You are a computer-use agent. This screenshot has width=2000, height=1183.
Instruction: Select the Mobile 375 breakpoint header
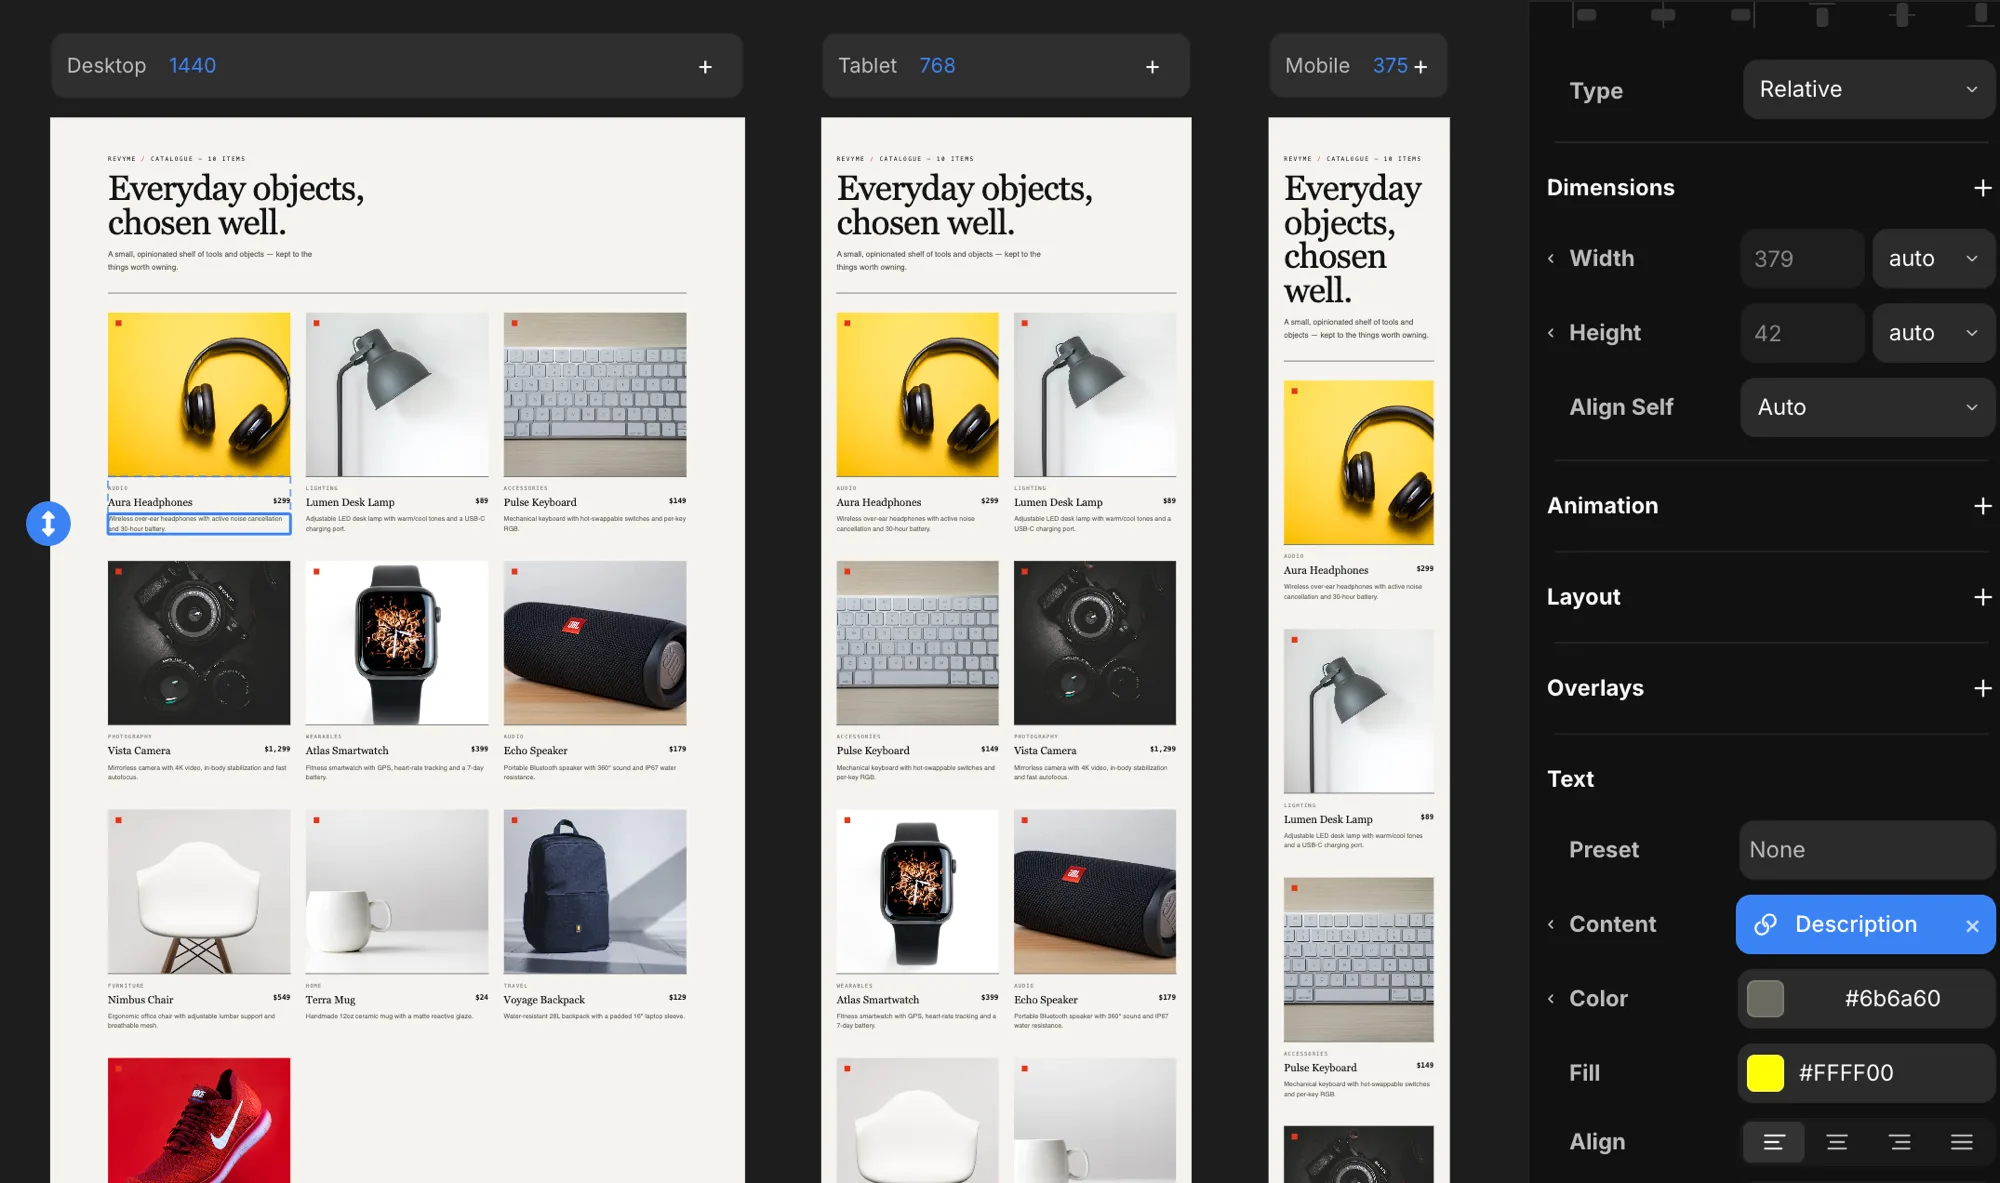pyautogui.click(x=1358, y=66)
